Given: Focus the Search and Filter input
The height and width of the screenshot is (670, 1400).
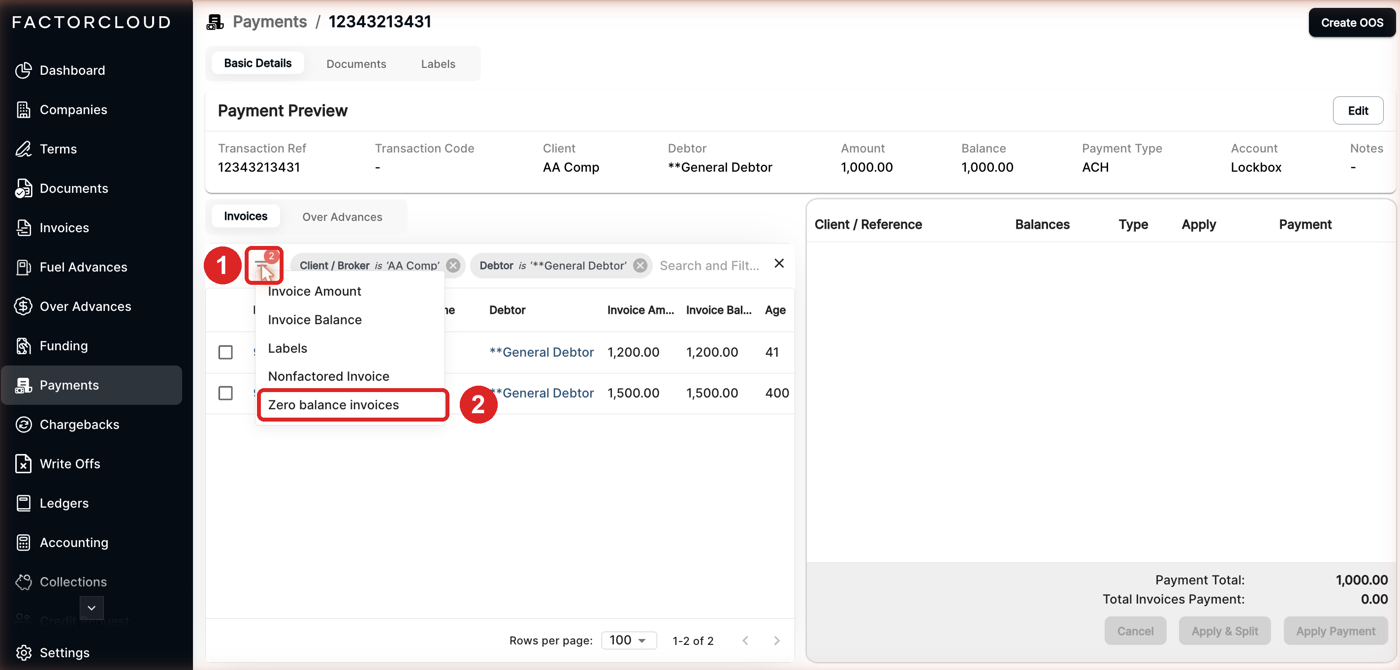Looking at the screenshot, I should [x=710, y=265].
